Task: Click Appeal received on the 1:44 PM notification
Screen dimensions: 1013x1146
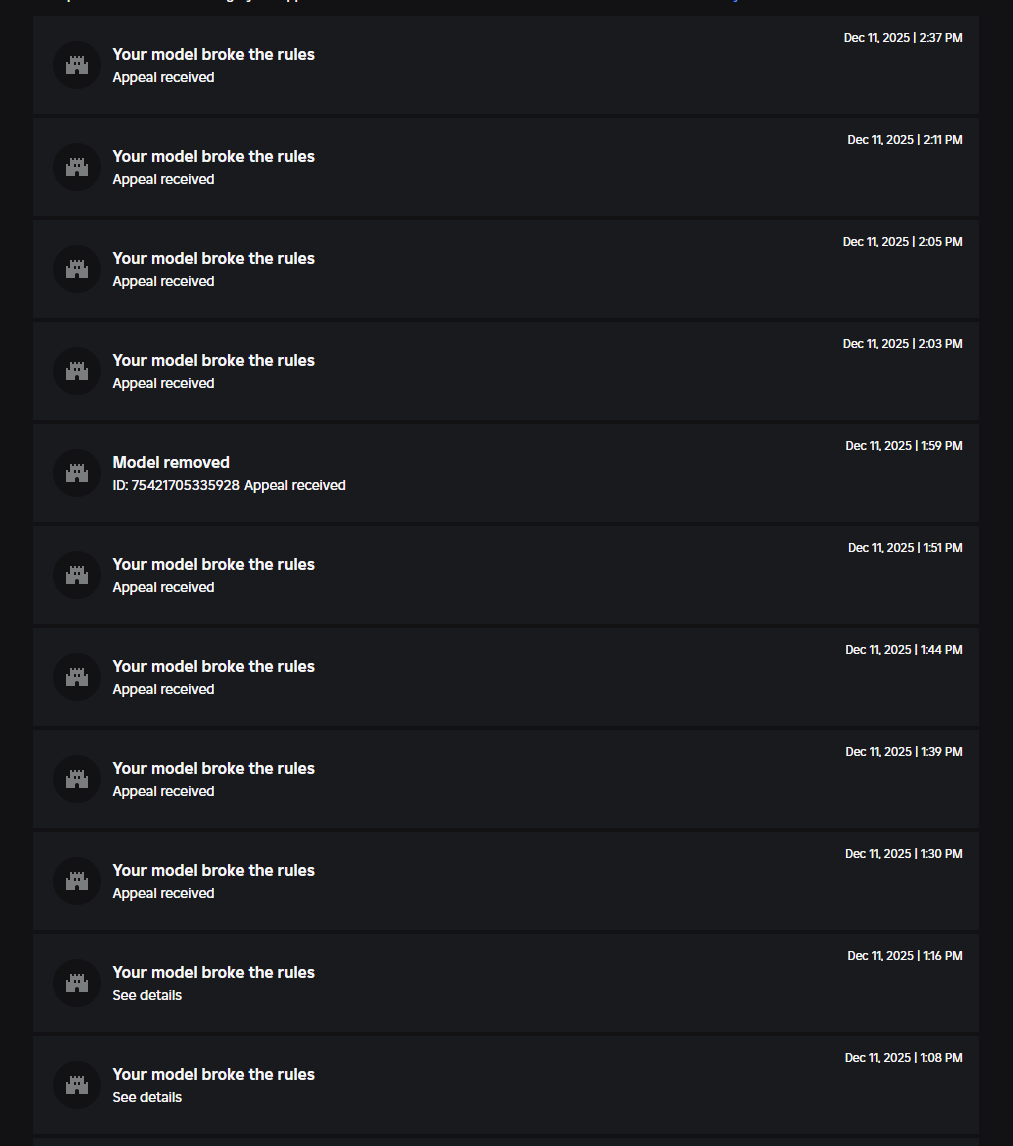Action: 163,689
